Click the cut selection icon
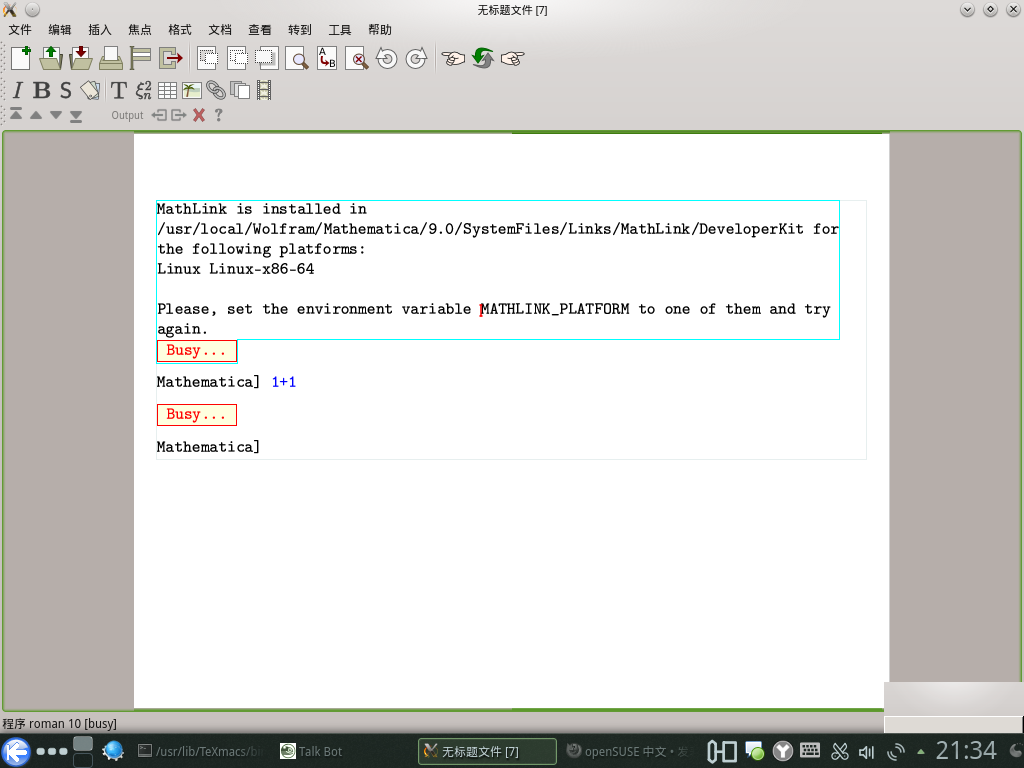 coord(208,58)
